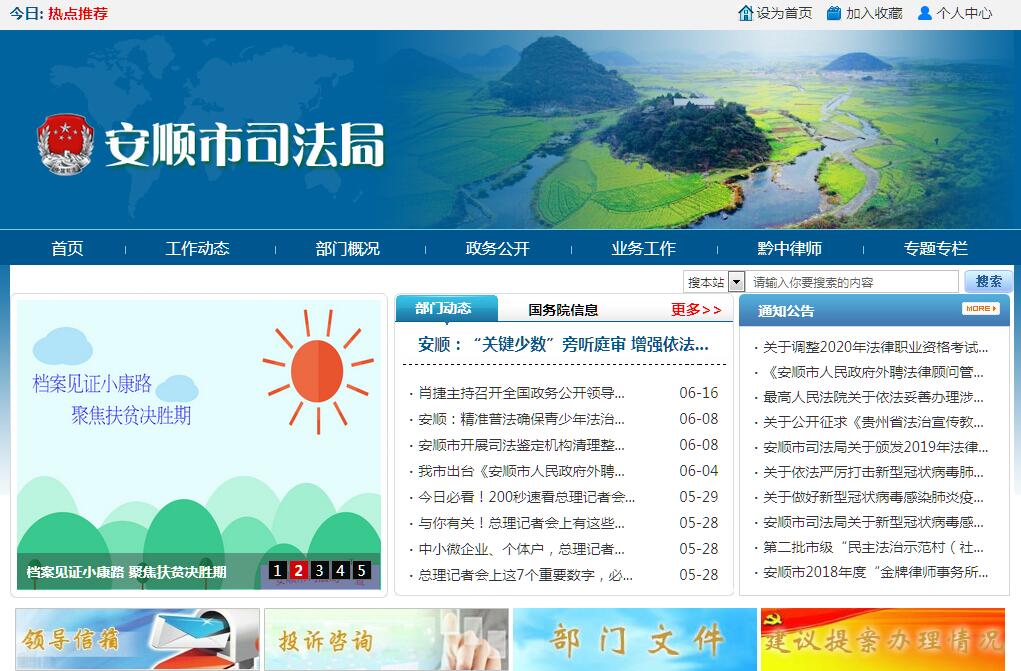Open 个人中心 link
Image resolution: width=1021 pixels, height=671 pixels.
[964, 13]
